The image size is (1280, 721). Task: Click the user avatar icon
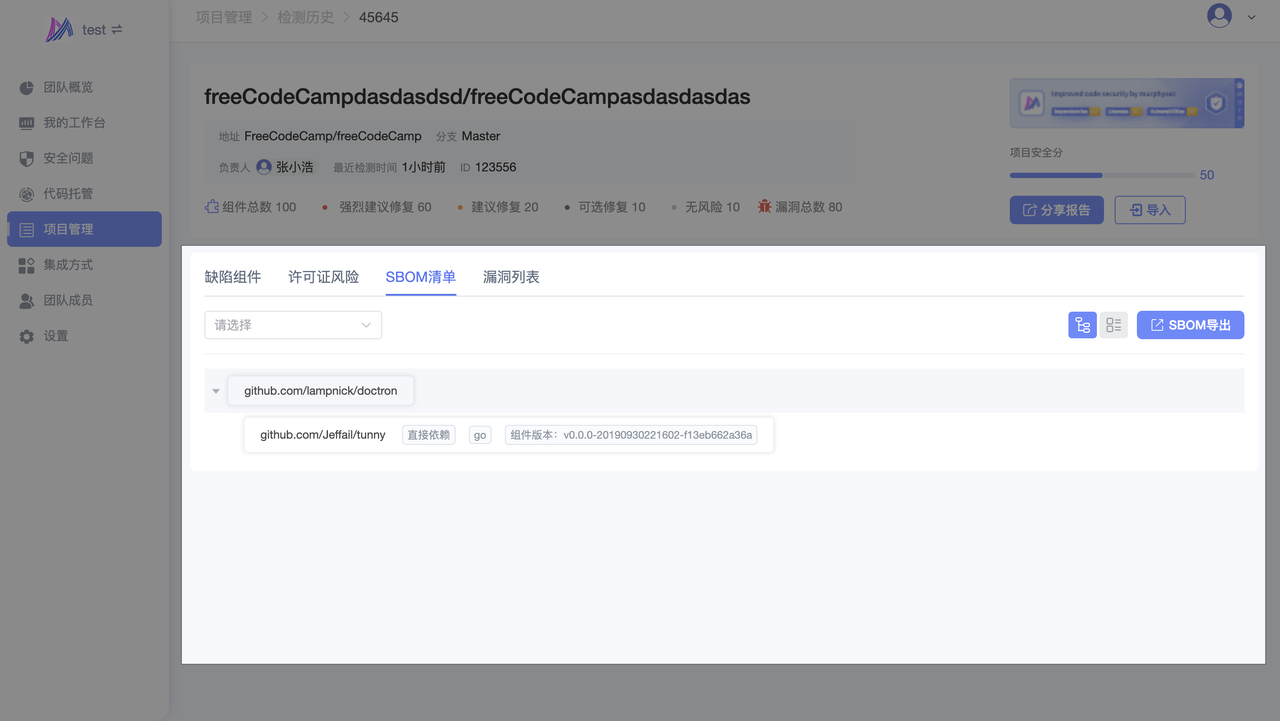pyautogui.click(x=1219, y=16)
